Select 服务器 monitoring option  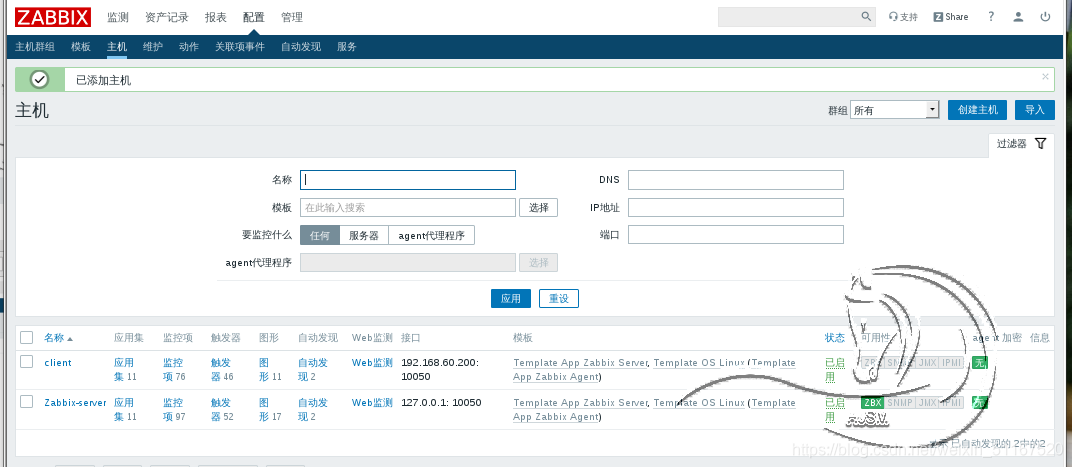363,235
